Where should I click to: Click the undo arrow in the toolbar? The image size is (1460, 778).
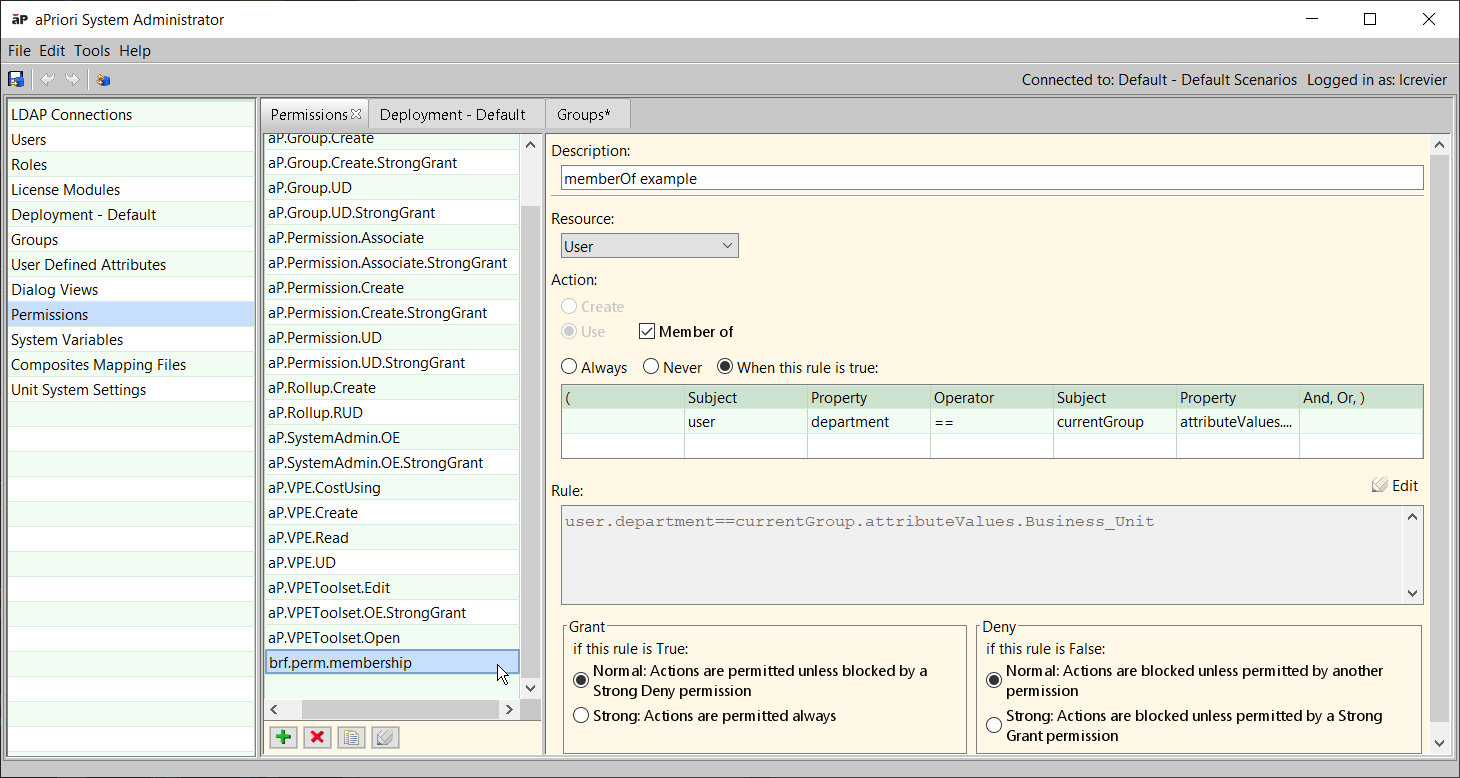pos(47,79)
